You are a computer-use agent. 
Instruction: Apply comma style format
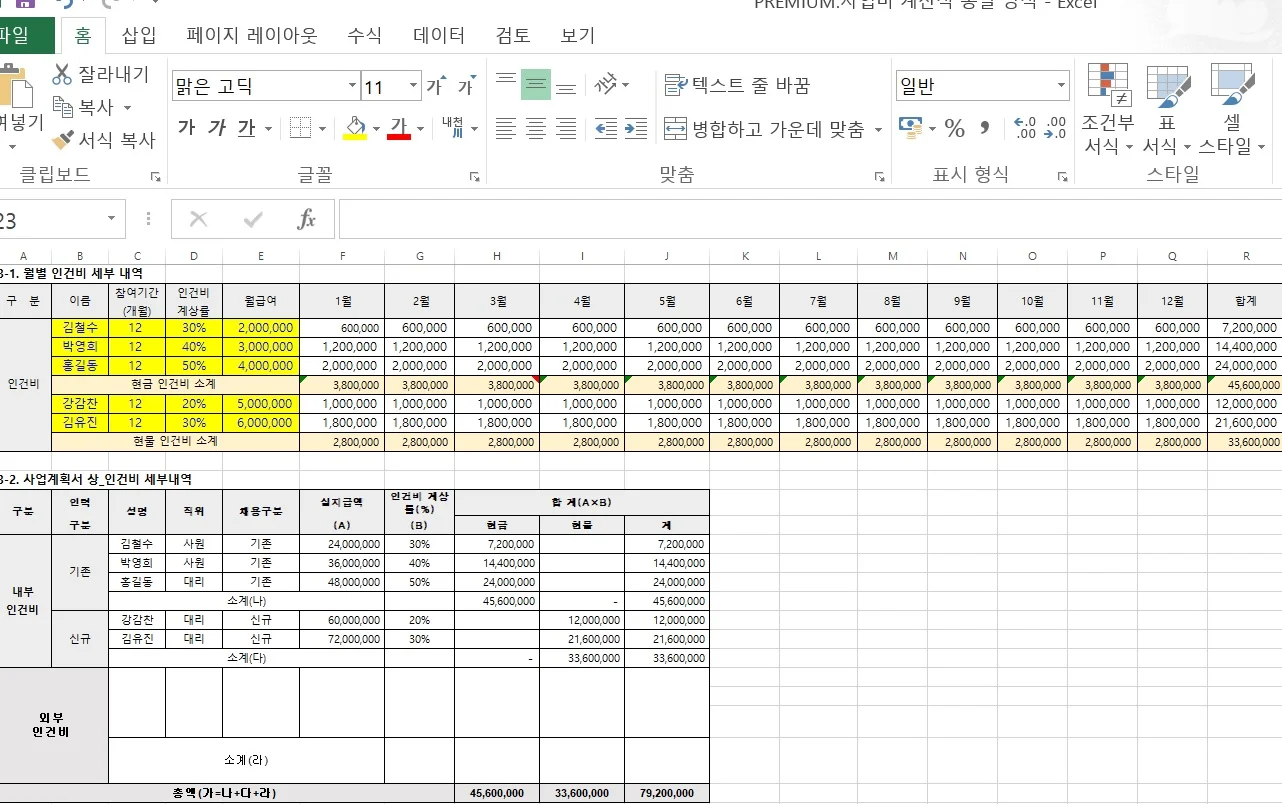pos(985,128)
